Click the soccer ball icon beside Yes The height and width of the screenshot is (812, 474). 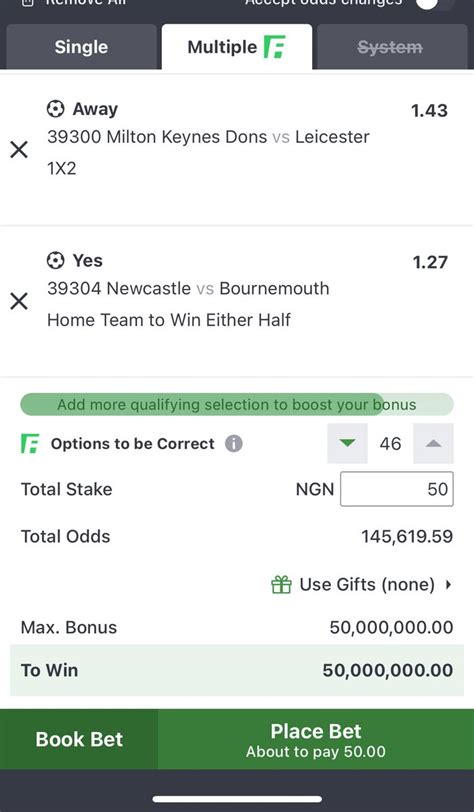coord(55,260)
